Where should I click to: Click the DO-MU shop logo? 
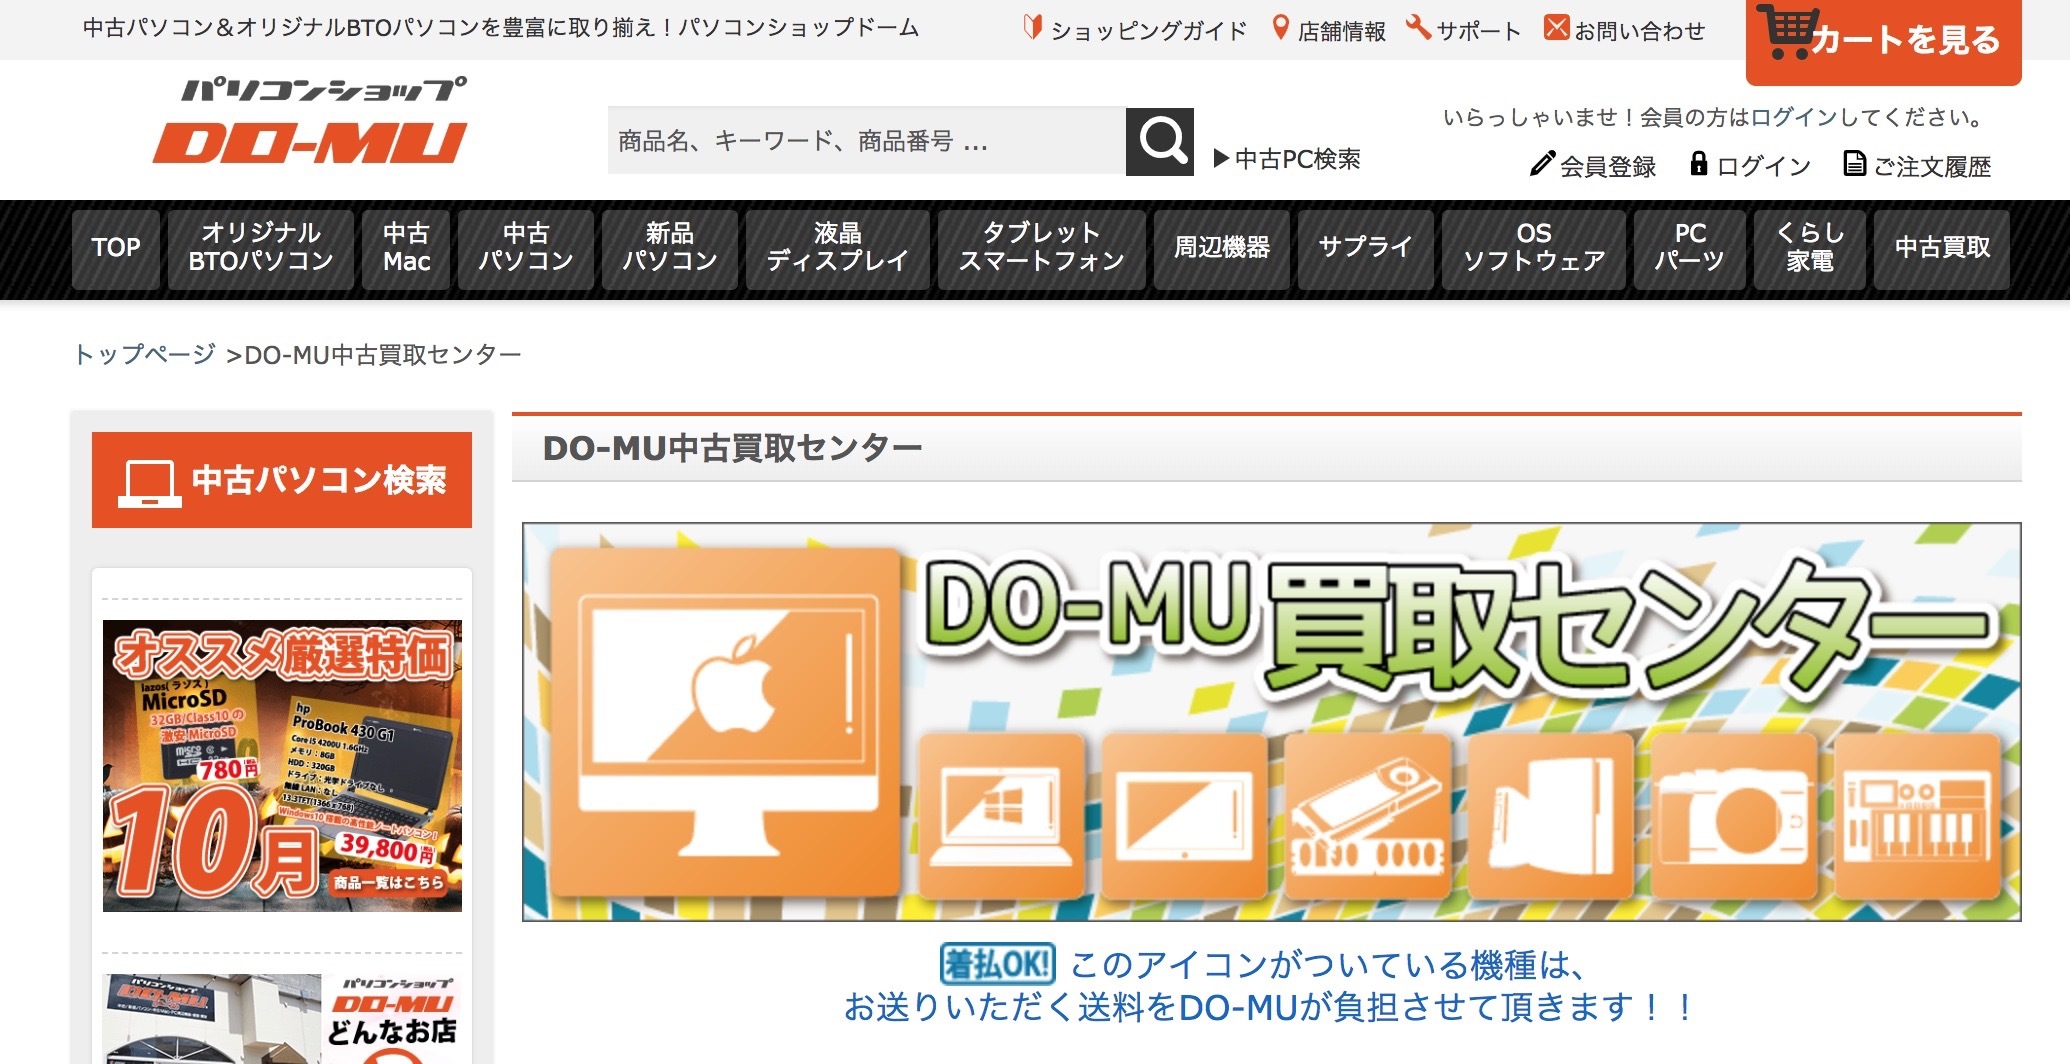[312, 122]
